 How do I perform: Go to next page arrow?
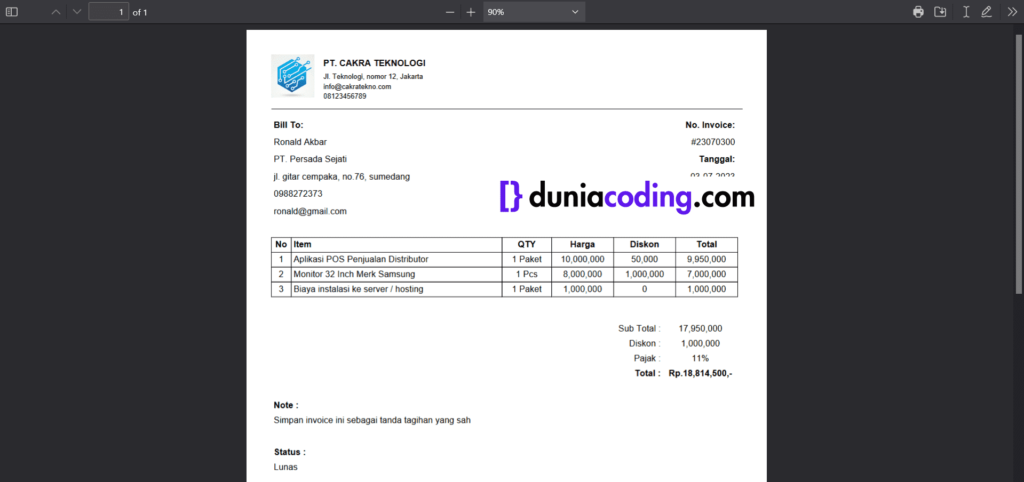77,12
